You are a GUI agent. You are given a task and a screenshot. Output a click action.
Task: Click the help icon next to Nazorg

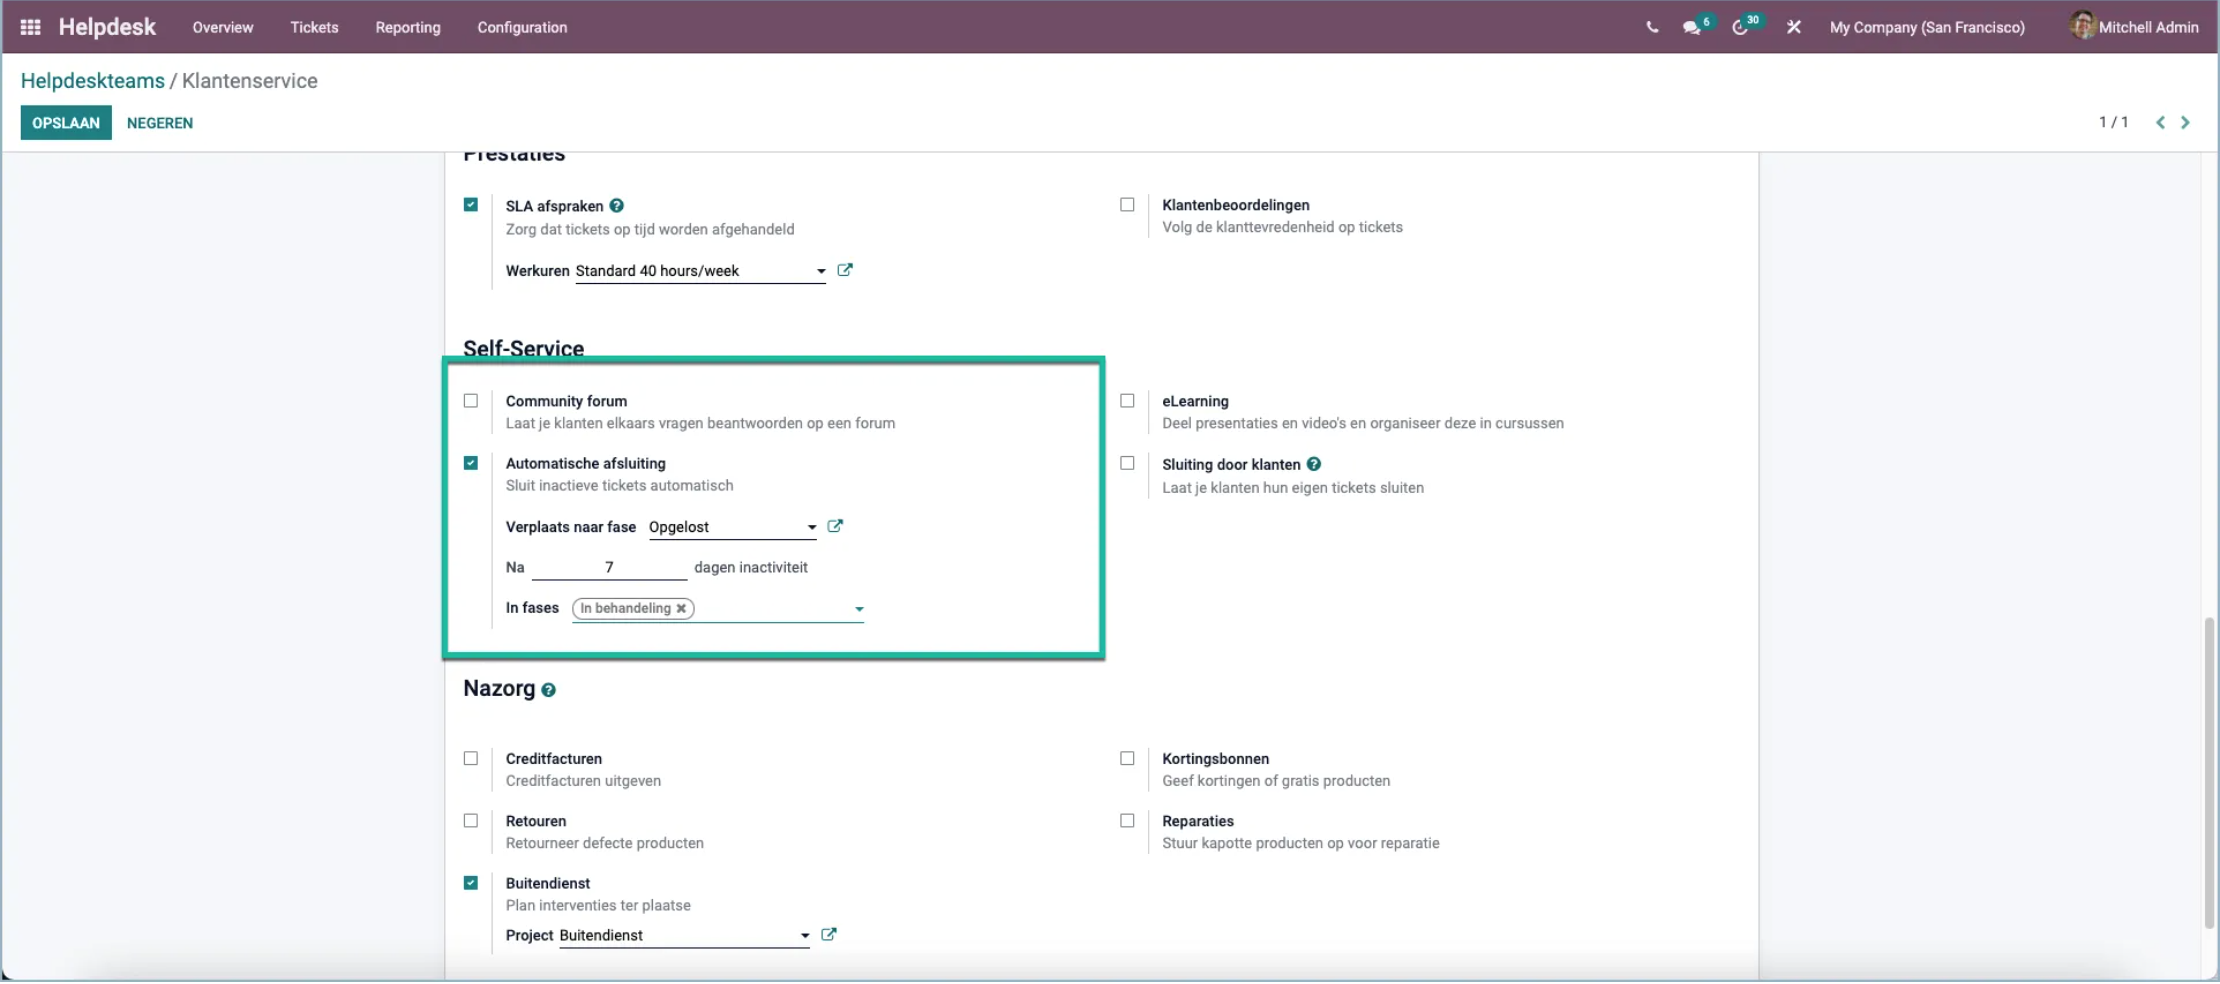[549, 690]
